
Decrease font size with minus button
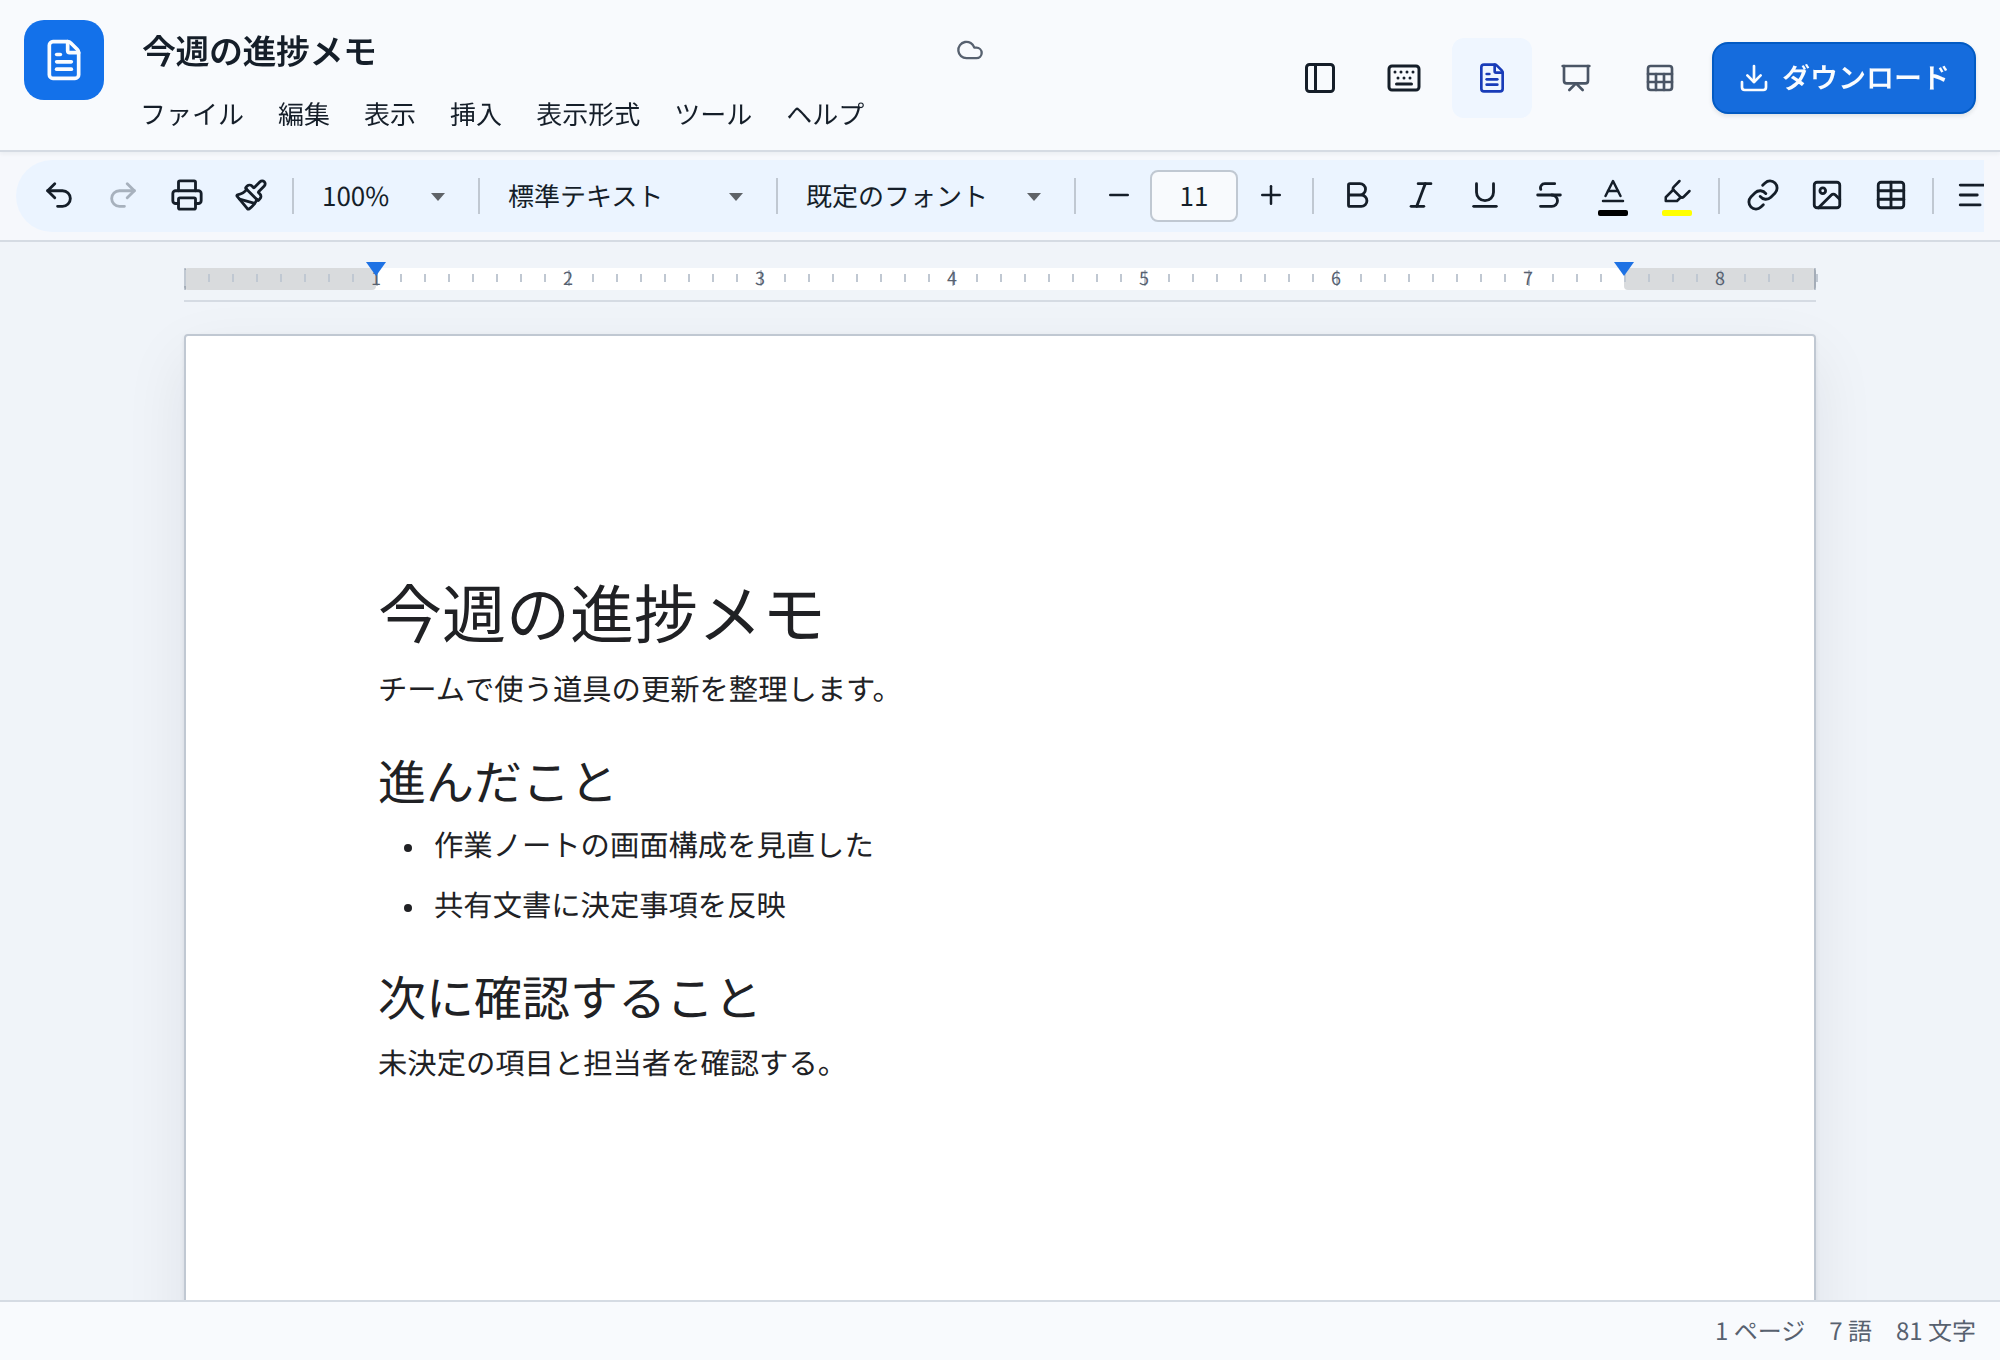coord(1119,196)
